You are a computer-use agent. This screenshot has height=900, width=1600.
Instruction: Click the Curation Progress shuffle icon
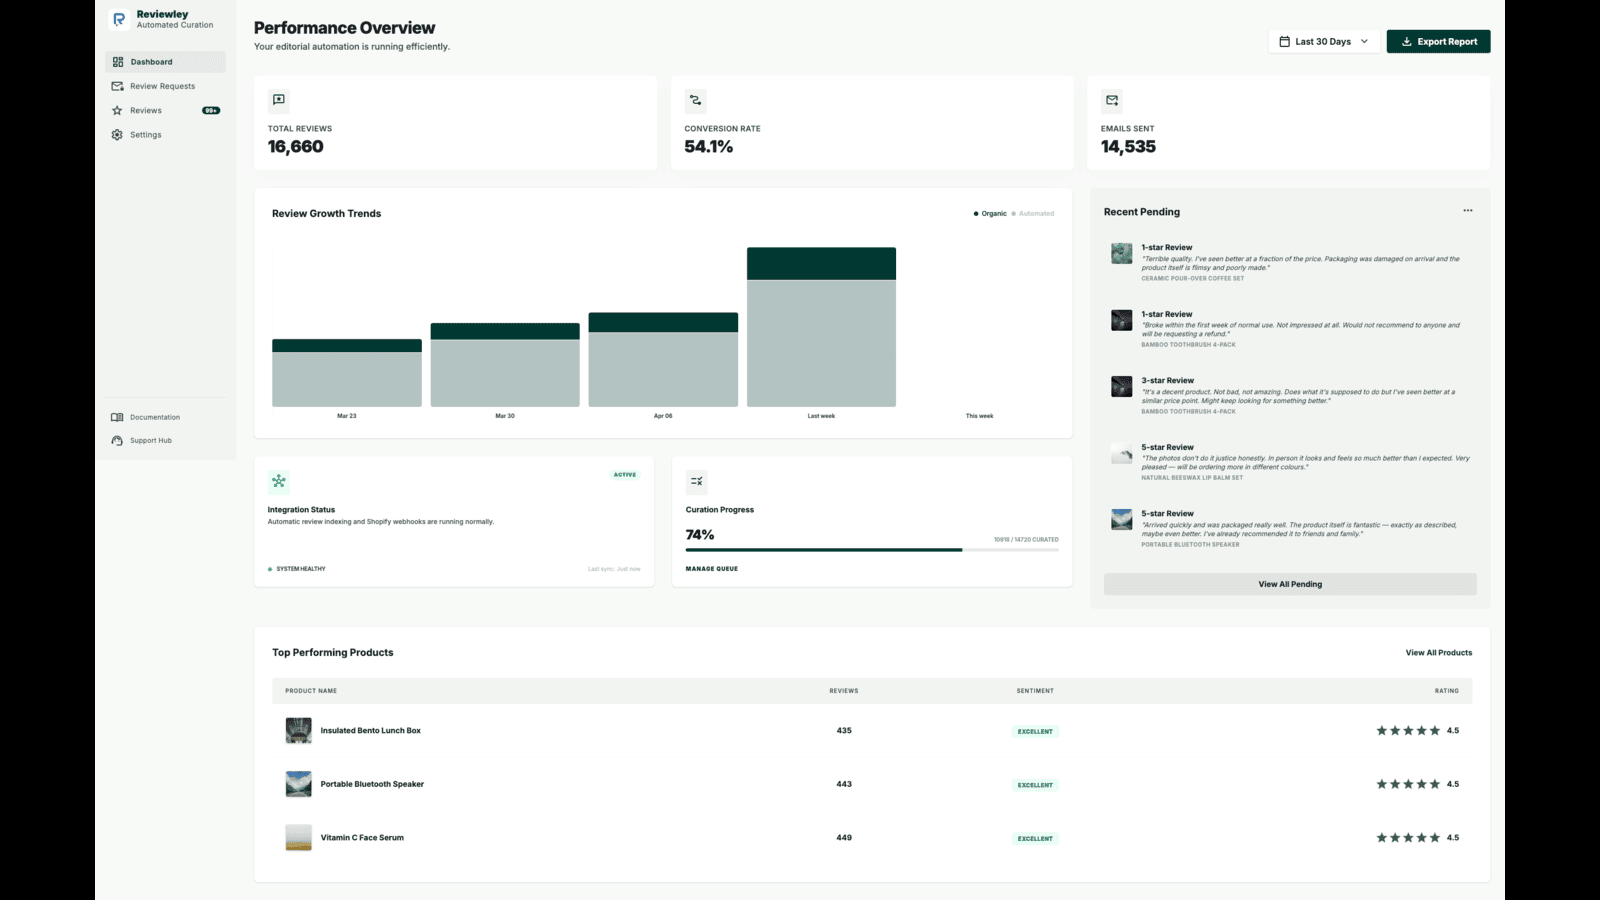(697, 481)
